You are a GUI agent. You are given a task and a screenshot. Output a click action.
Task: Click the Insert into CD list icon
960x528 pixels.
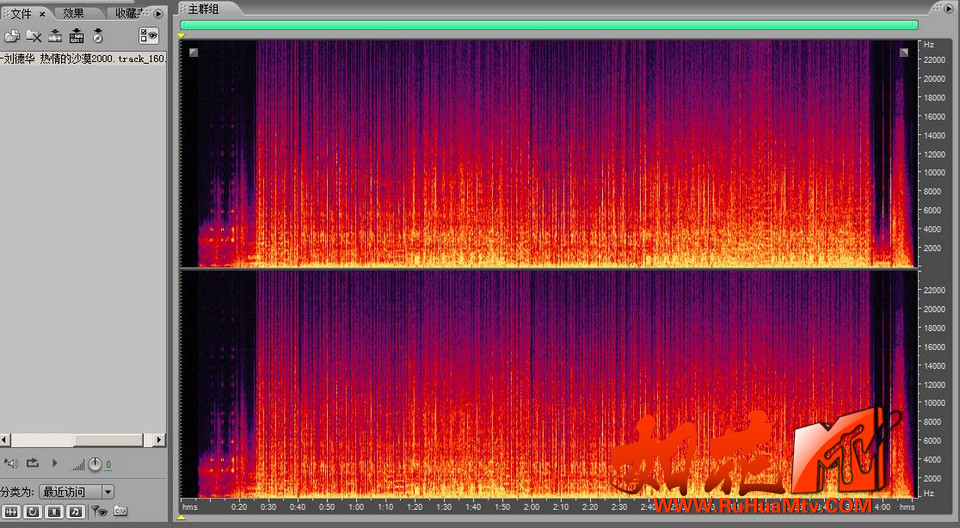[77, 36]
